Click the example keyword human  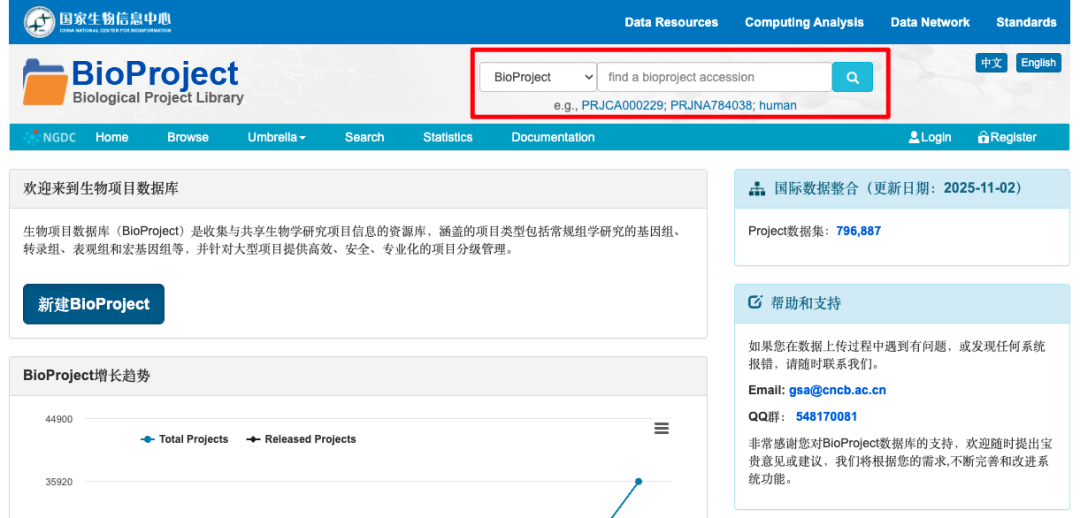pyautogui.click(x=778, y=105)
